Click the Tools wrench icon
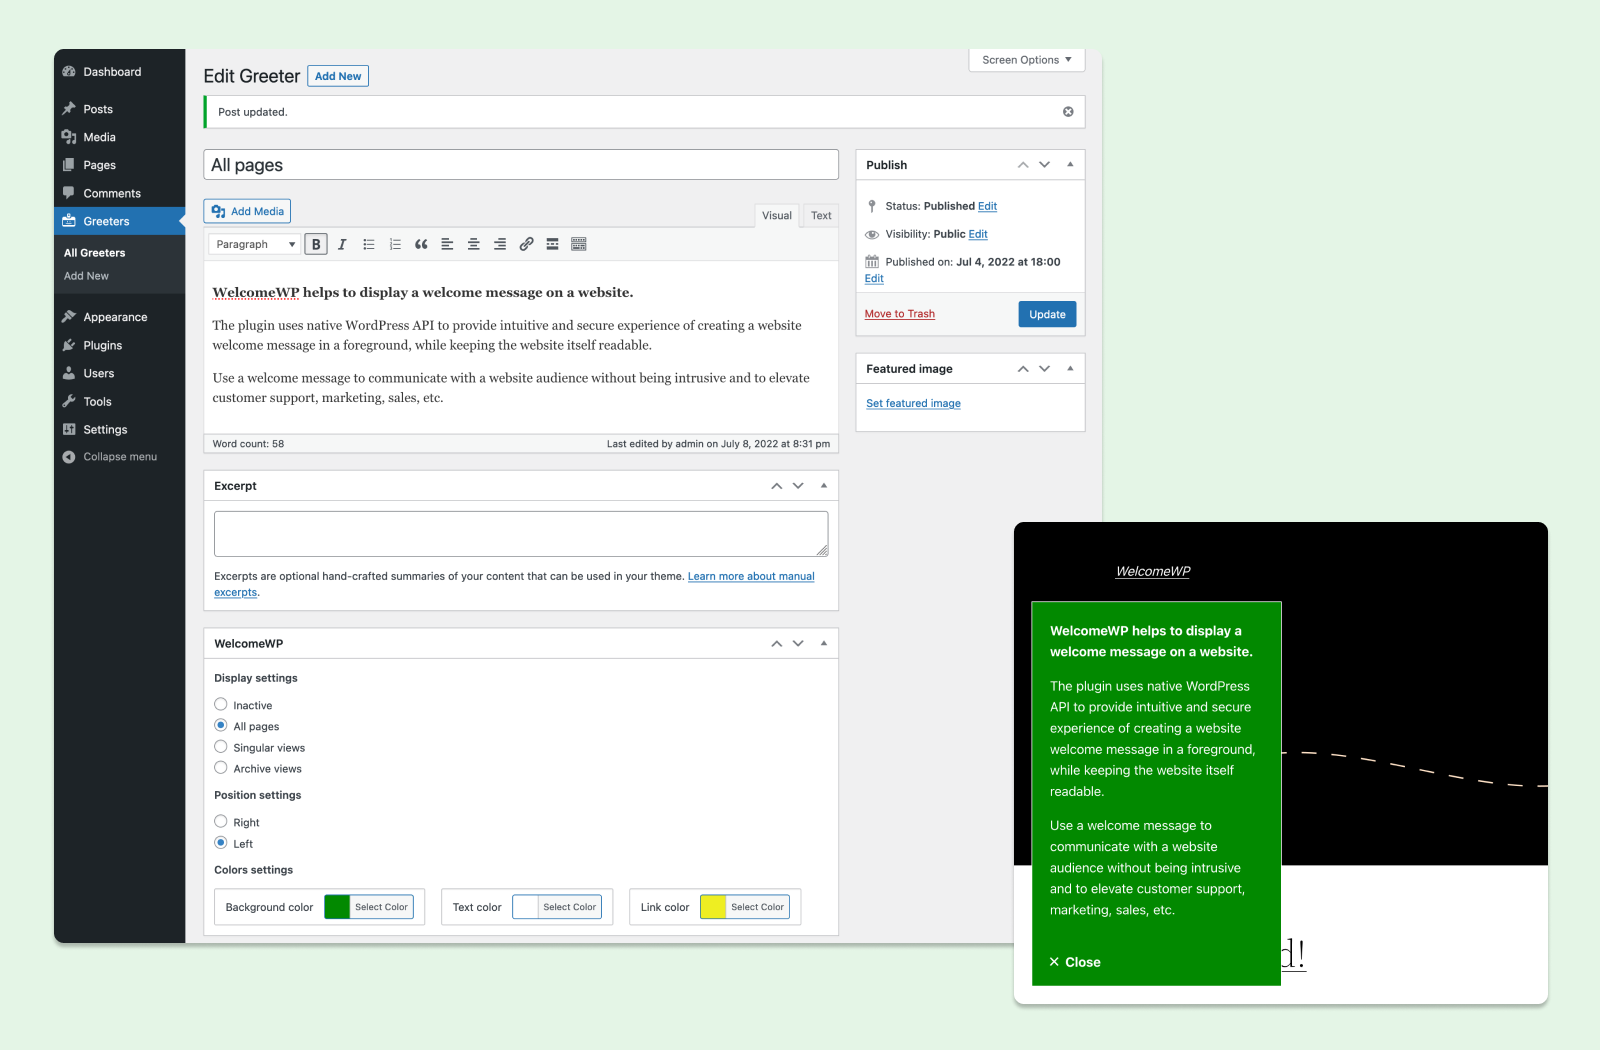This screenshot has height=1050, width=1600. (69, 401)
